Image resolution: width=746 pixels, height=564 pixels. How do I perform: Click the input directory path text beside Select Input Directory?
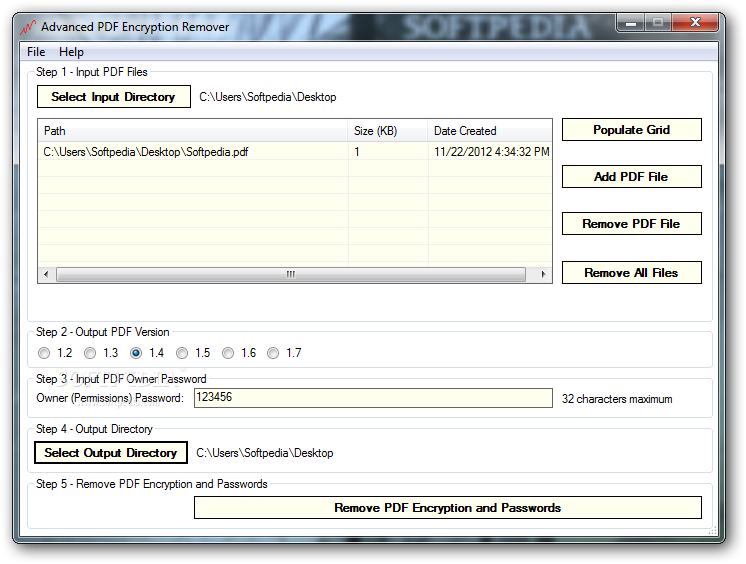(267, 97)
